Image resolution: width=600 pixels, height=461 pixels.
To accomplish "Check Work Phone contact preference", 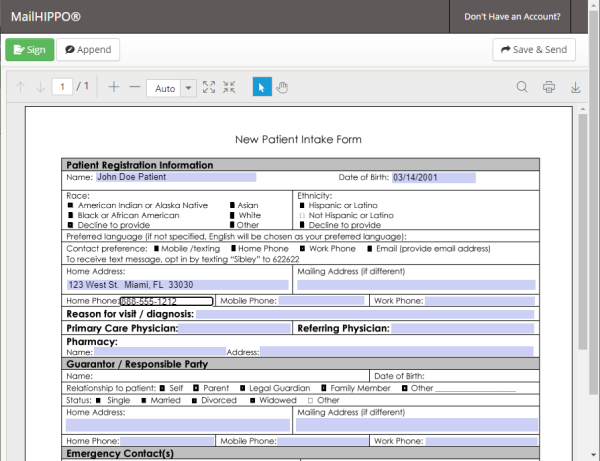I will tap(302, 249).
